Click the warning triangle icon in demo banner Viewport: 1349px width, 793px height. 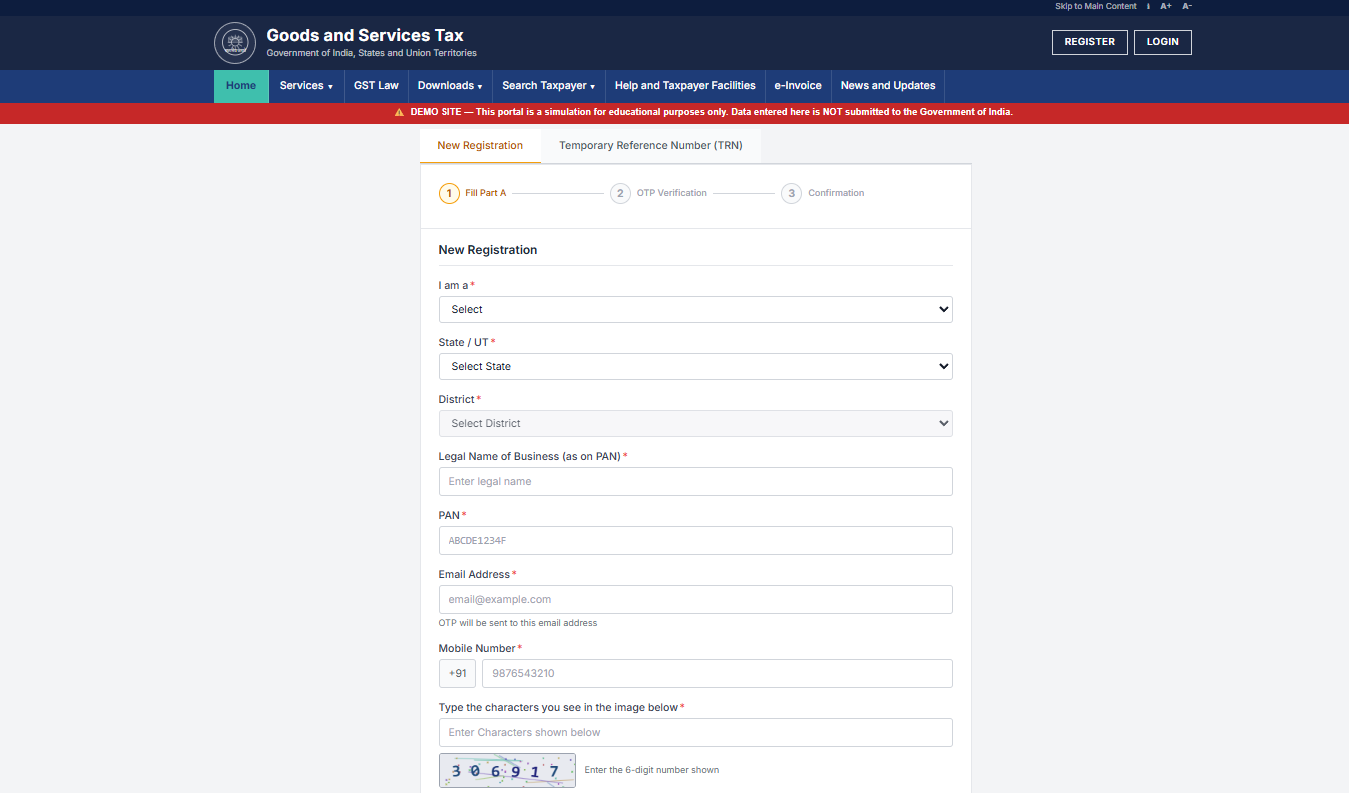click(x=400, y=113)
